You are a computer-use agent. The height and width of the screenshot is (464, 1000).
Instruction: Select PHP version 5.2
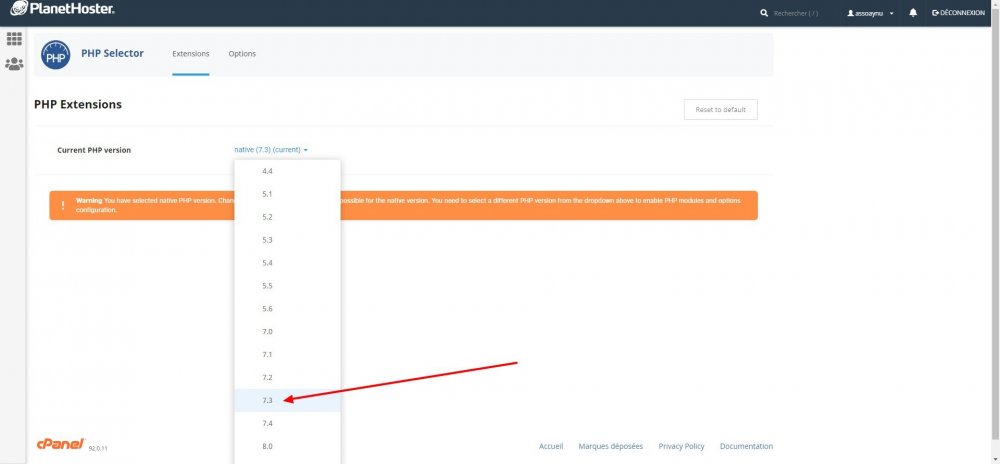[287, 217]
